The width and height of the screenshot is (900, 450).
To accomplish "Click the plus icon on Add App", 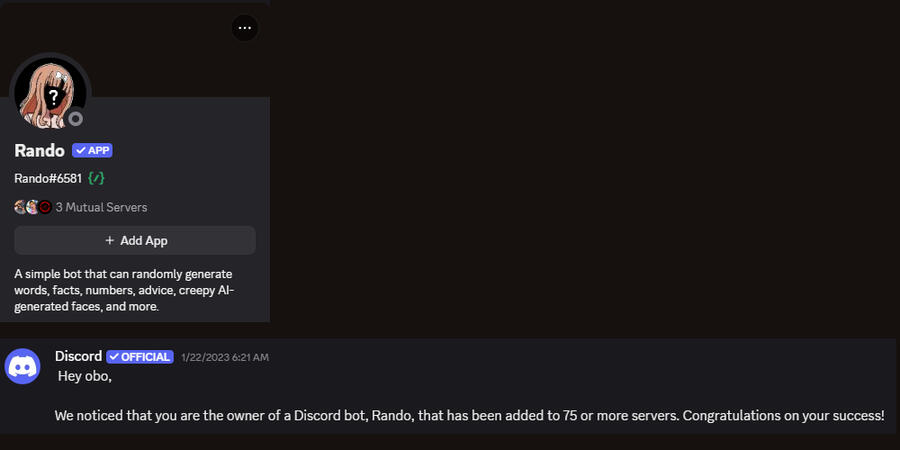I will click(110, 240).
